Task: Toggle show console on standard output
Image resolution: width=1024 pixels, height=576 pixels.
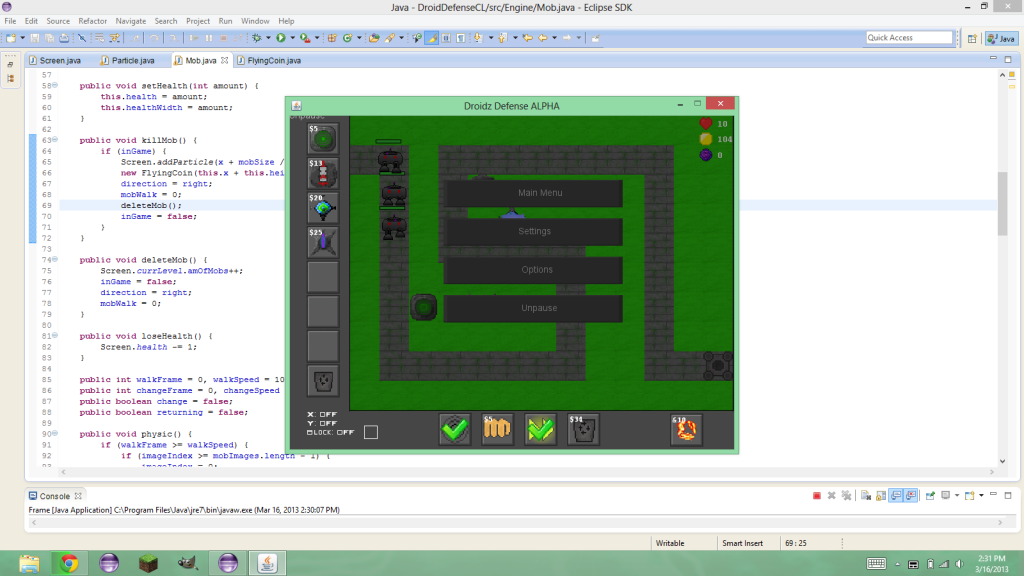Action: click(896, 496)
